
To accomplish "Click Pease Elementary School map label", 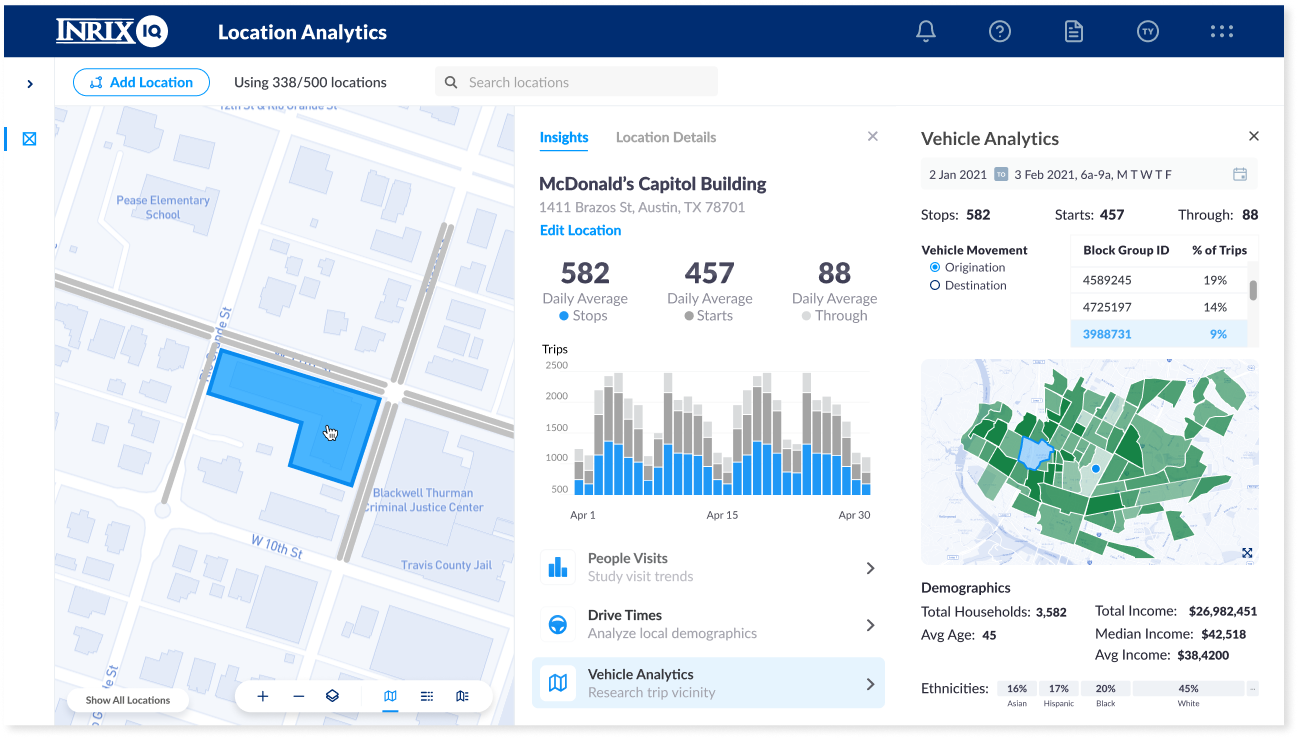I will 163,207.
